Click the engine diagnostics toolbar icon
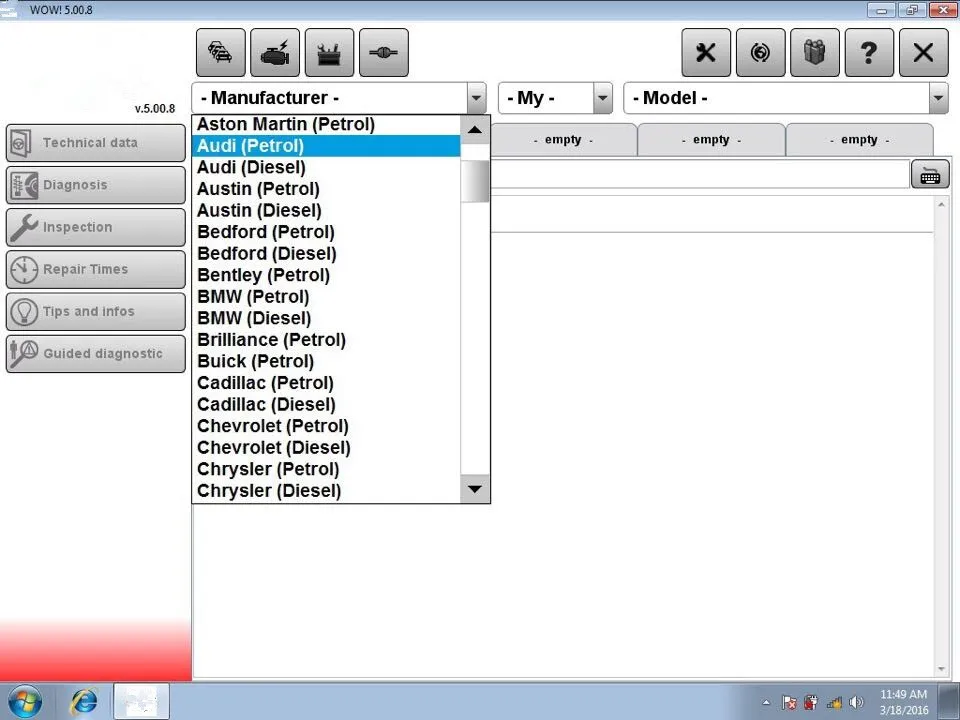Screen dimensions: 960x720 [x=275, y=53]
